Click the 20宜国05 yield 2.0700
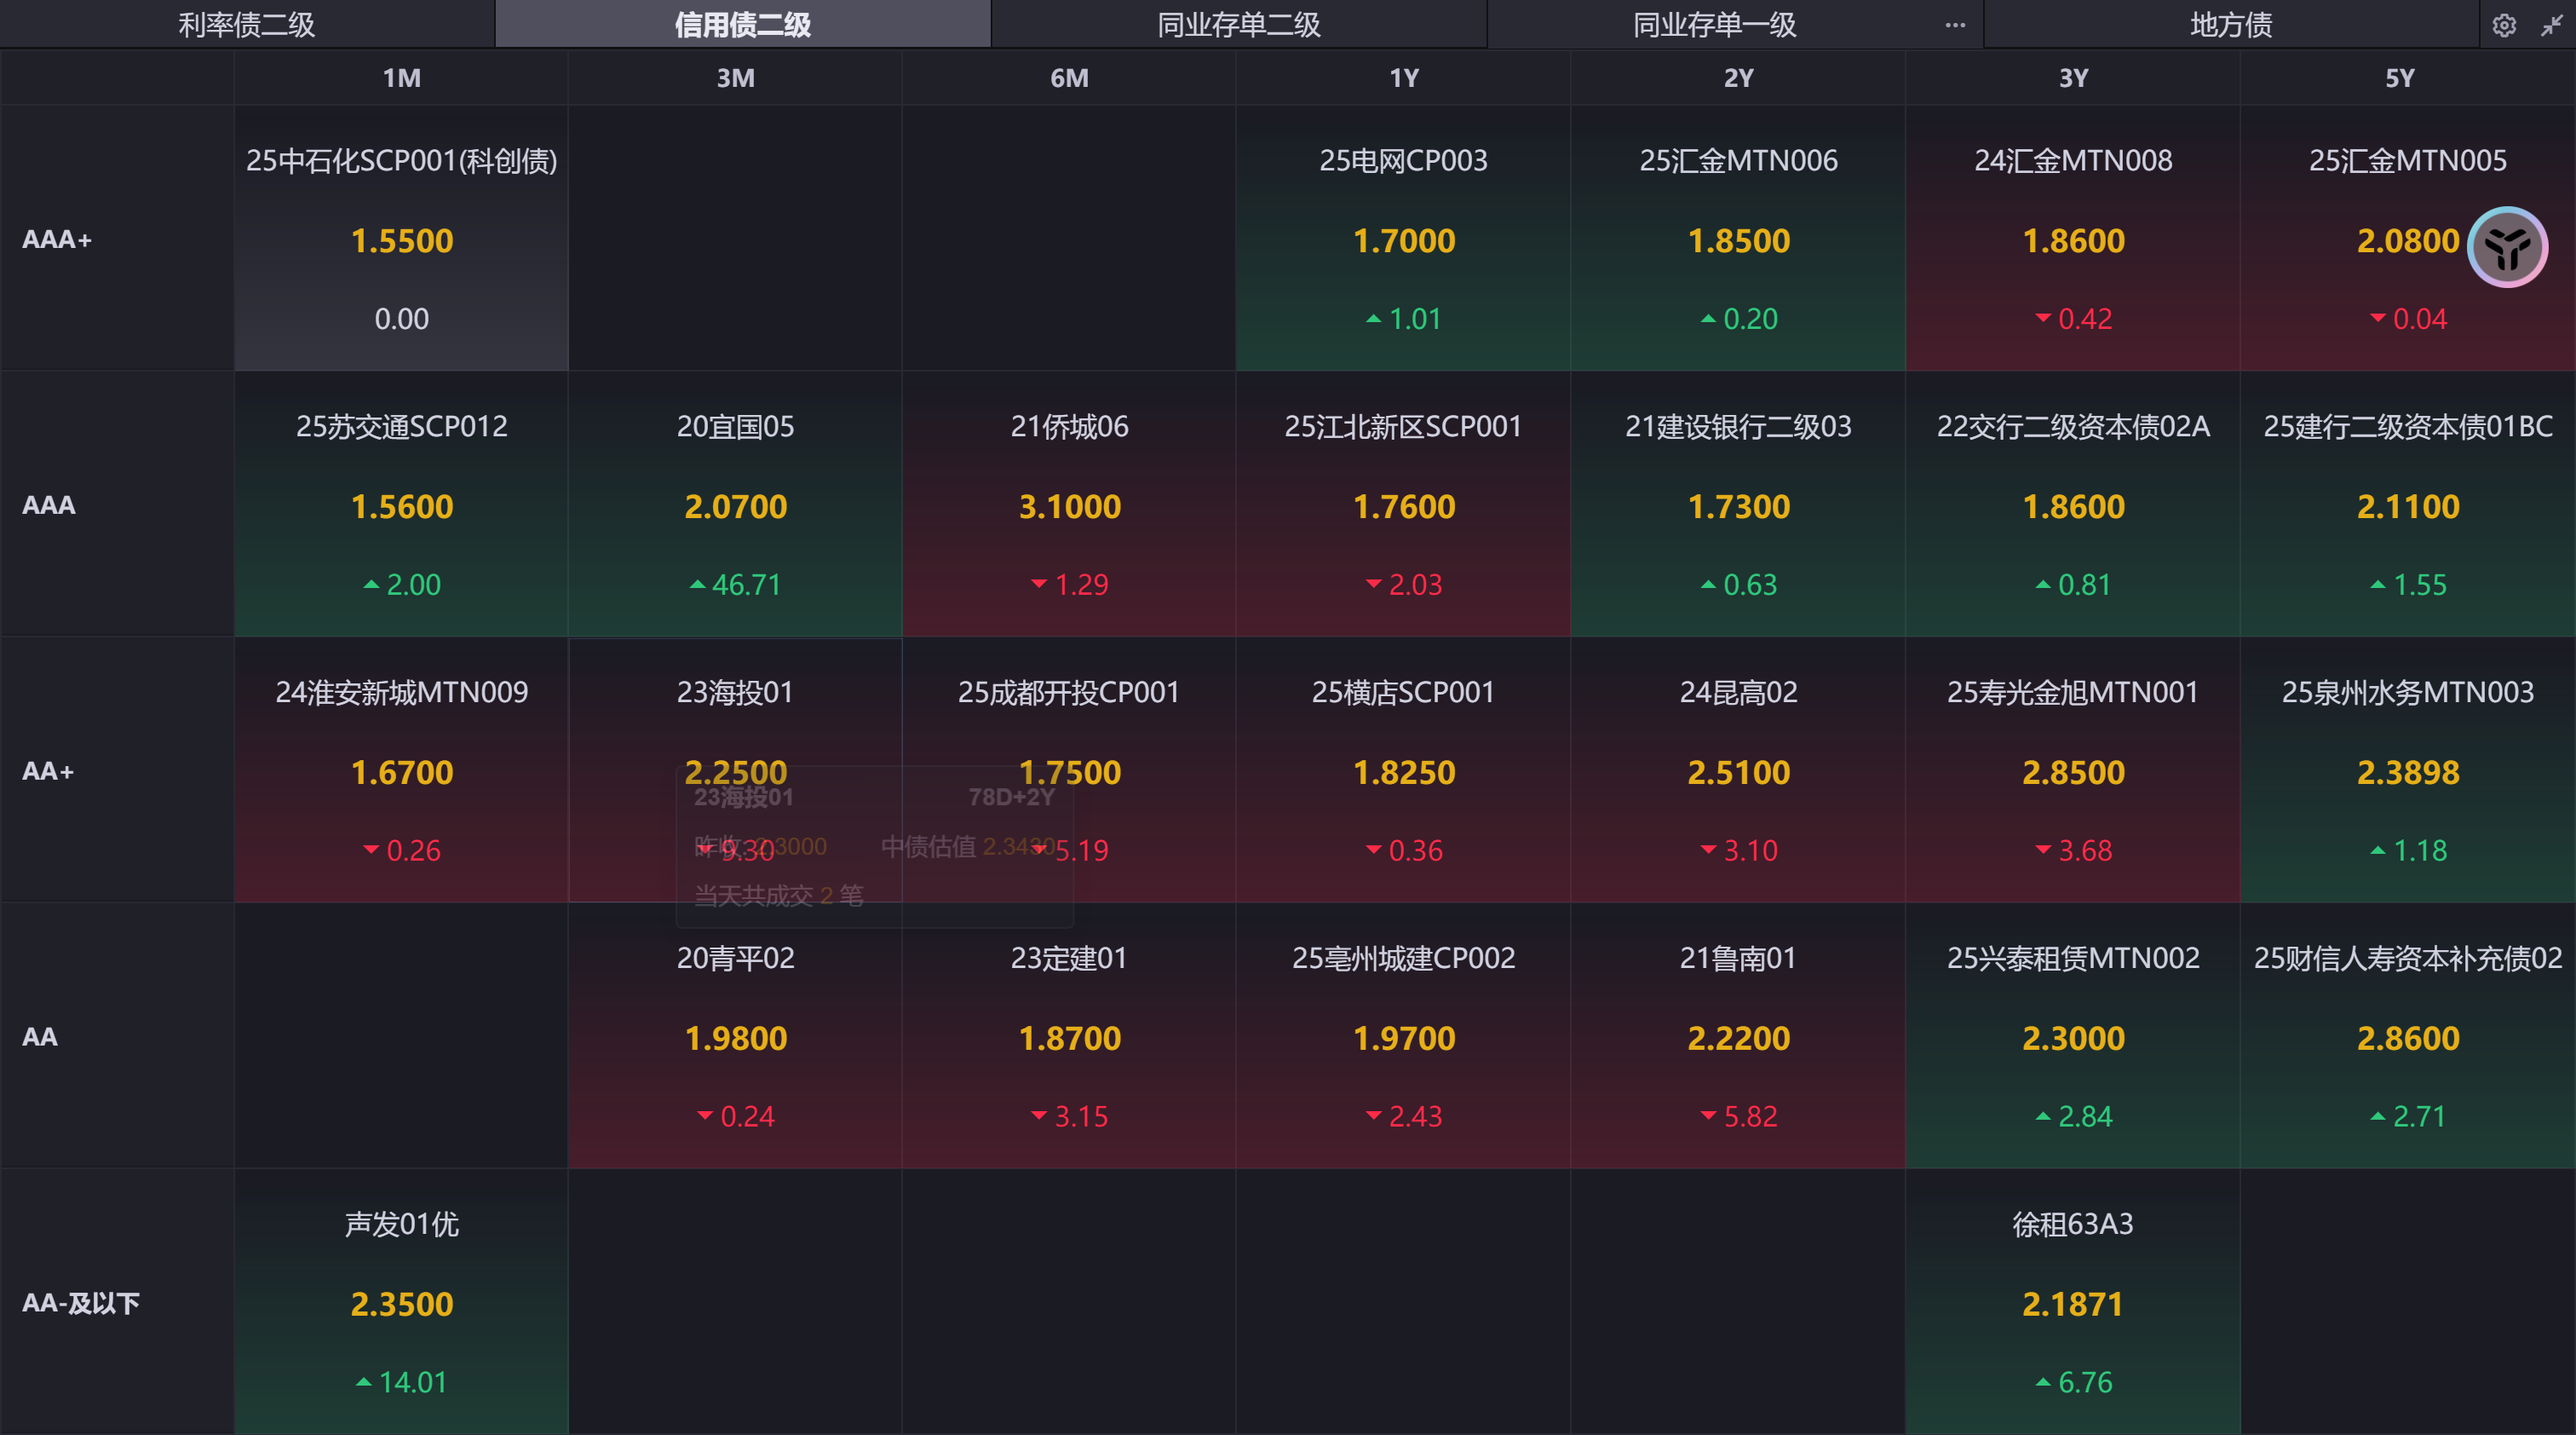This screenshot has height=1435, width=2576. [735, 506]
